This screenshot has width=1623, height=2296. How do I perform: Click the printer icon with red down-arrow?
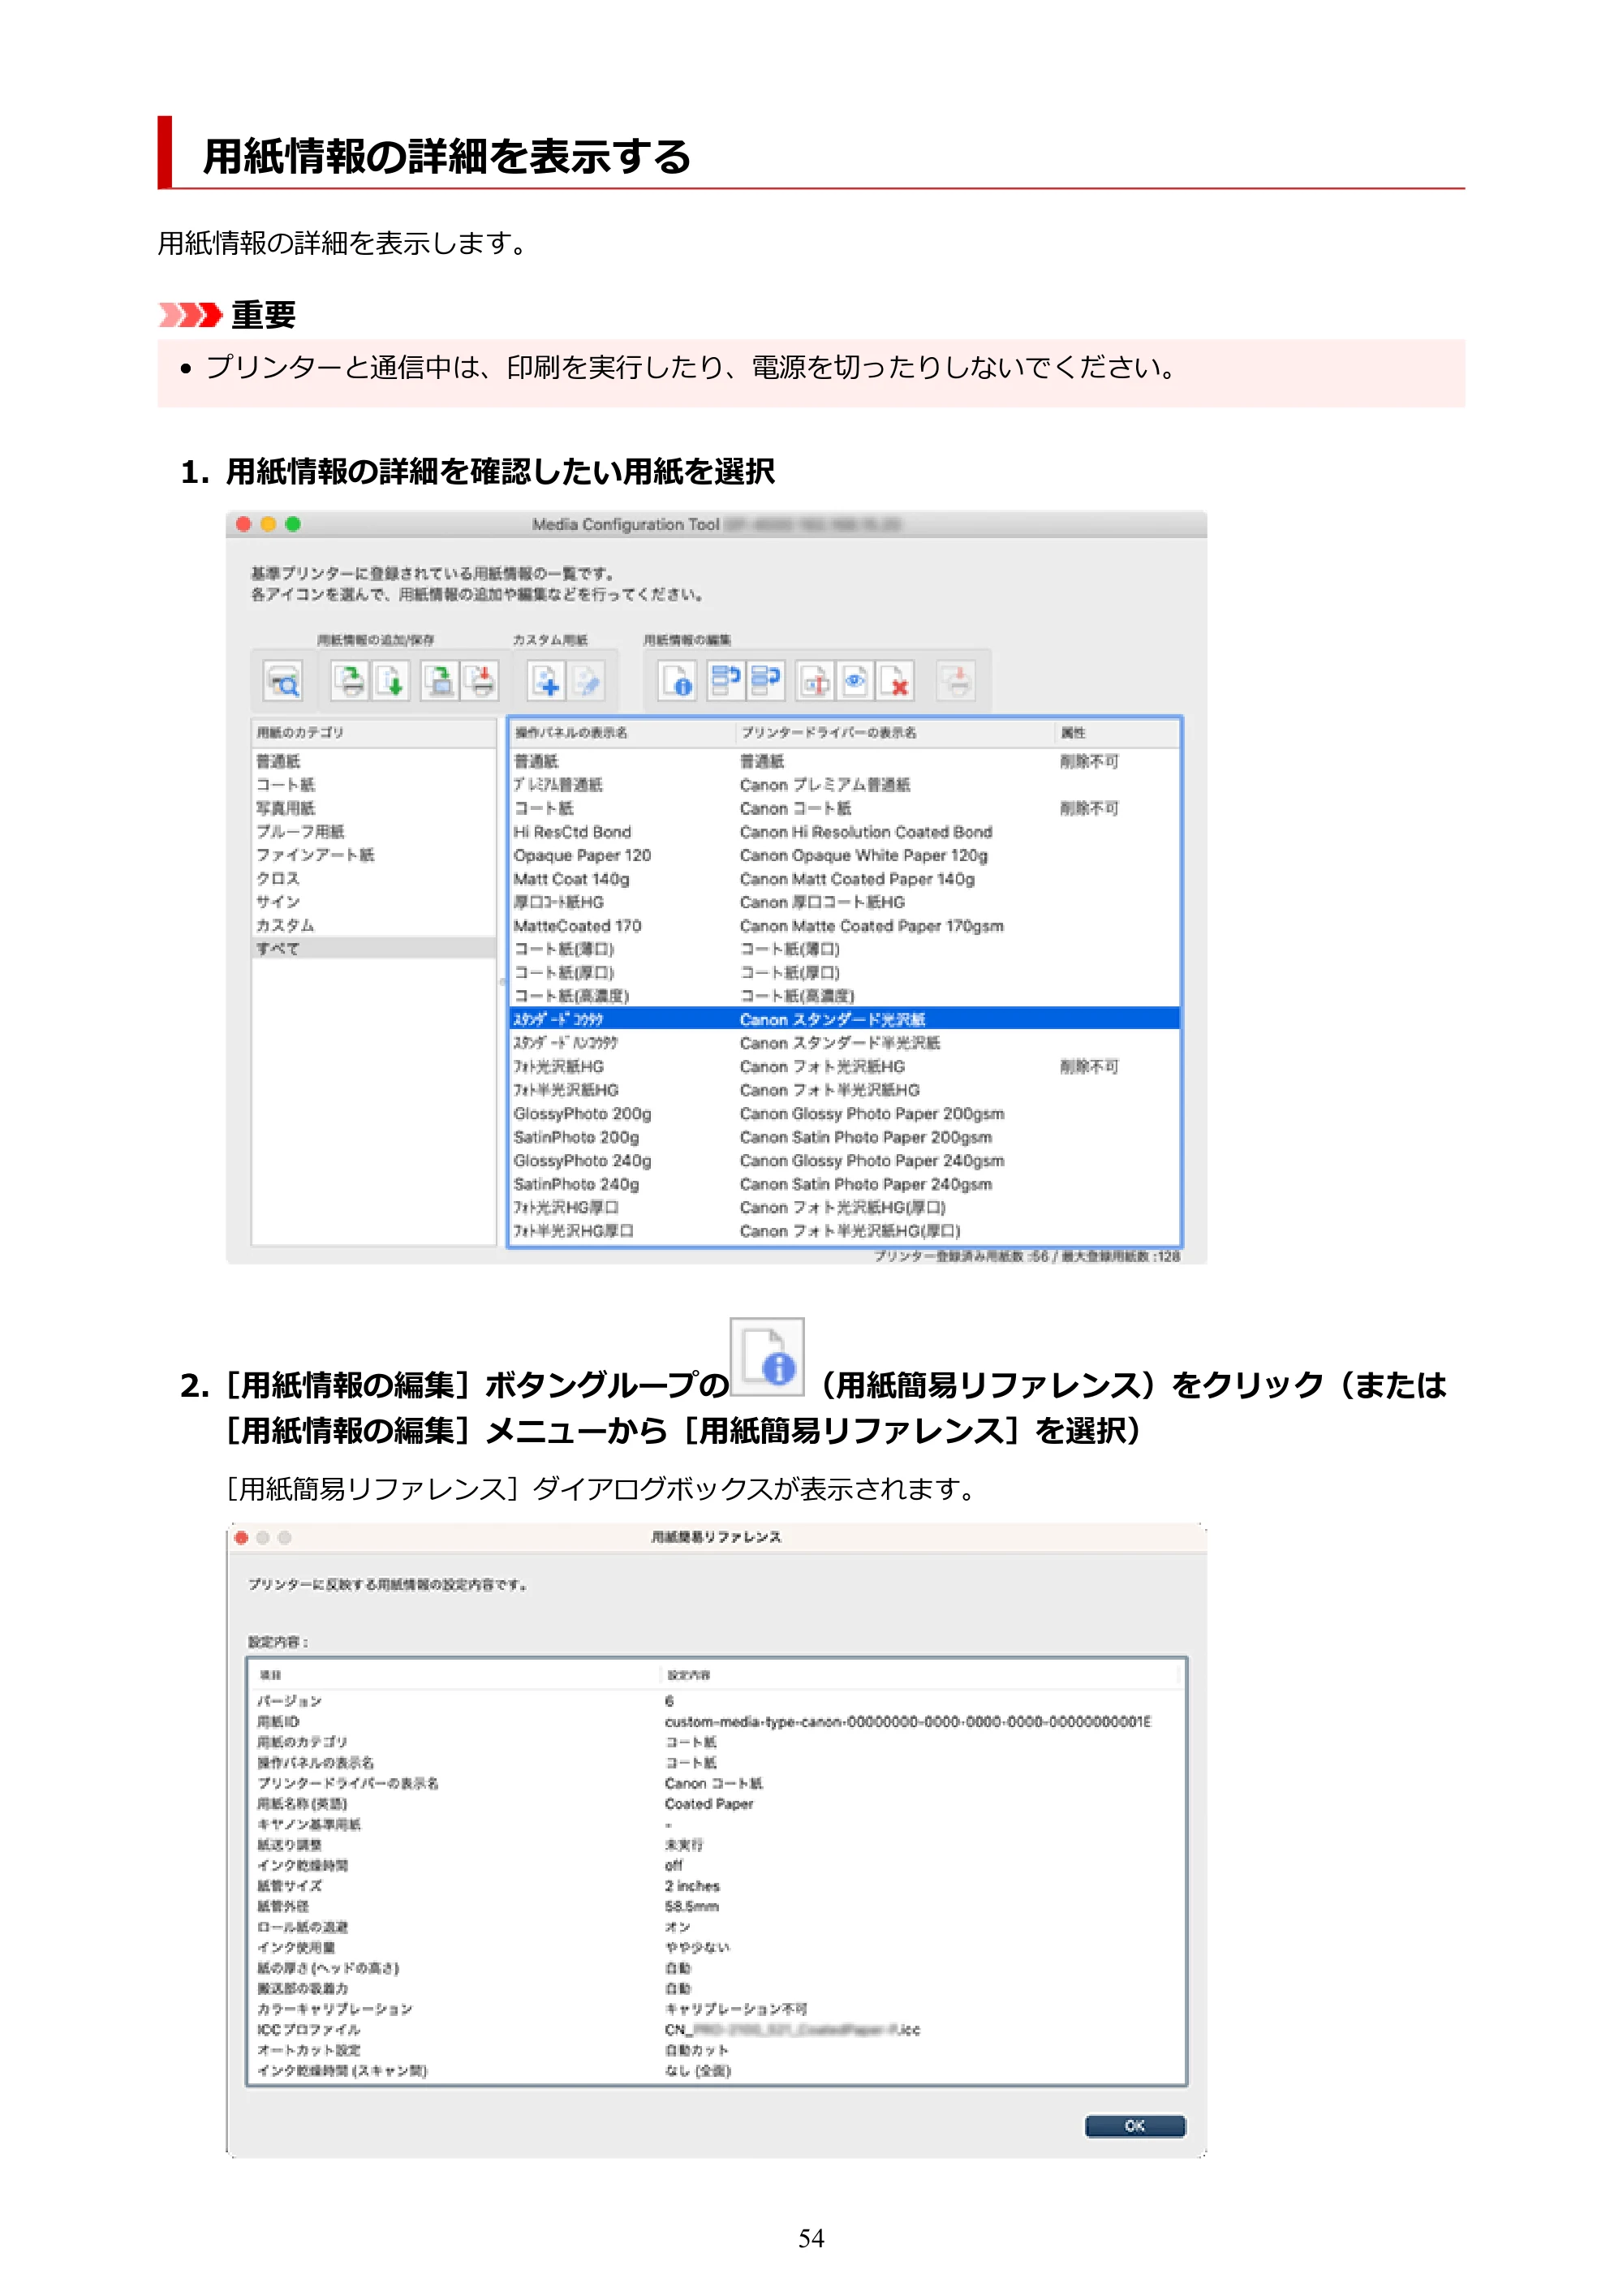481,681
